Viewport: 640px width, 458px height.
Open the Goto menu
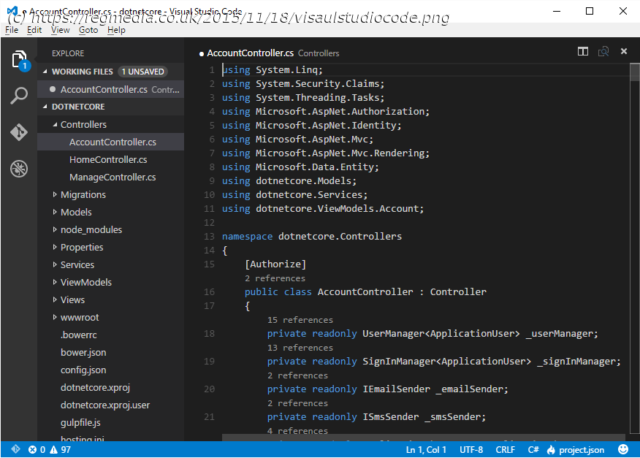click(x=88, y=30)
